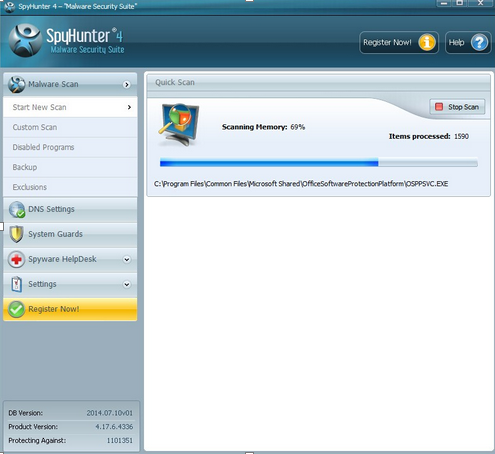Viewport: 495px width, 454px height.
Task: Expand the Malware Scan arrow
Action: point(126,85)
